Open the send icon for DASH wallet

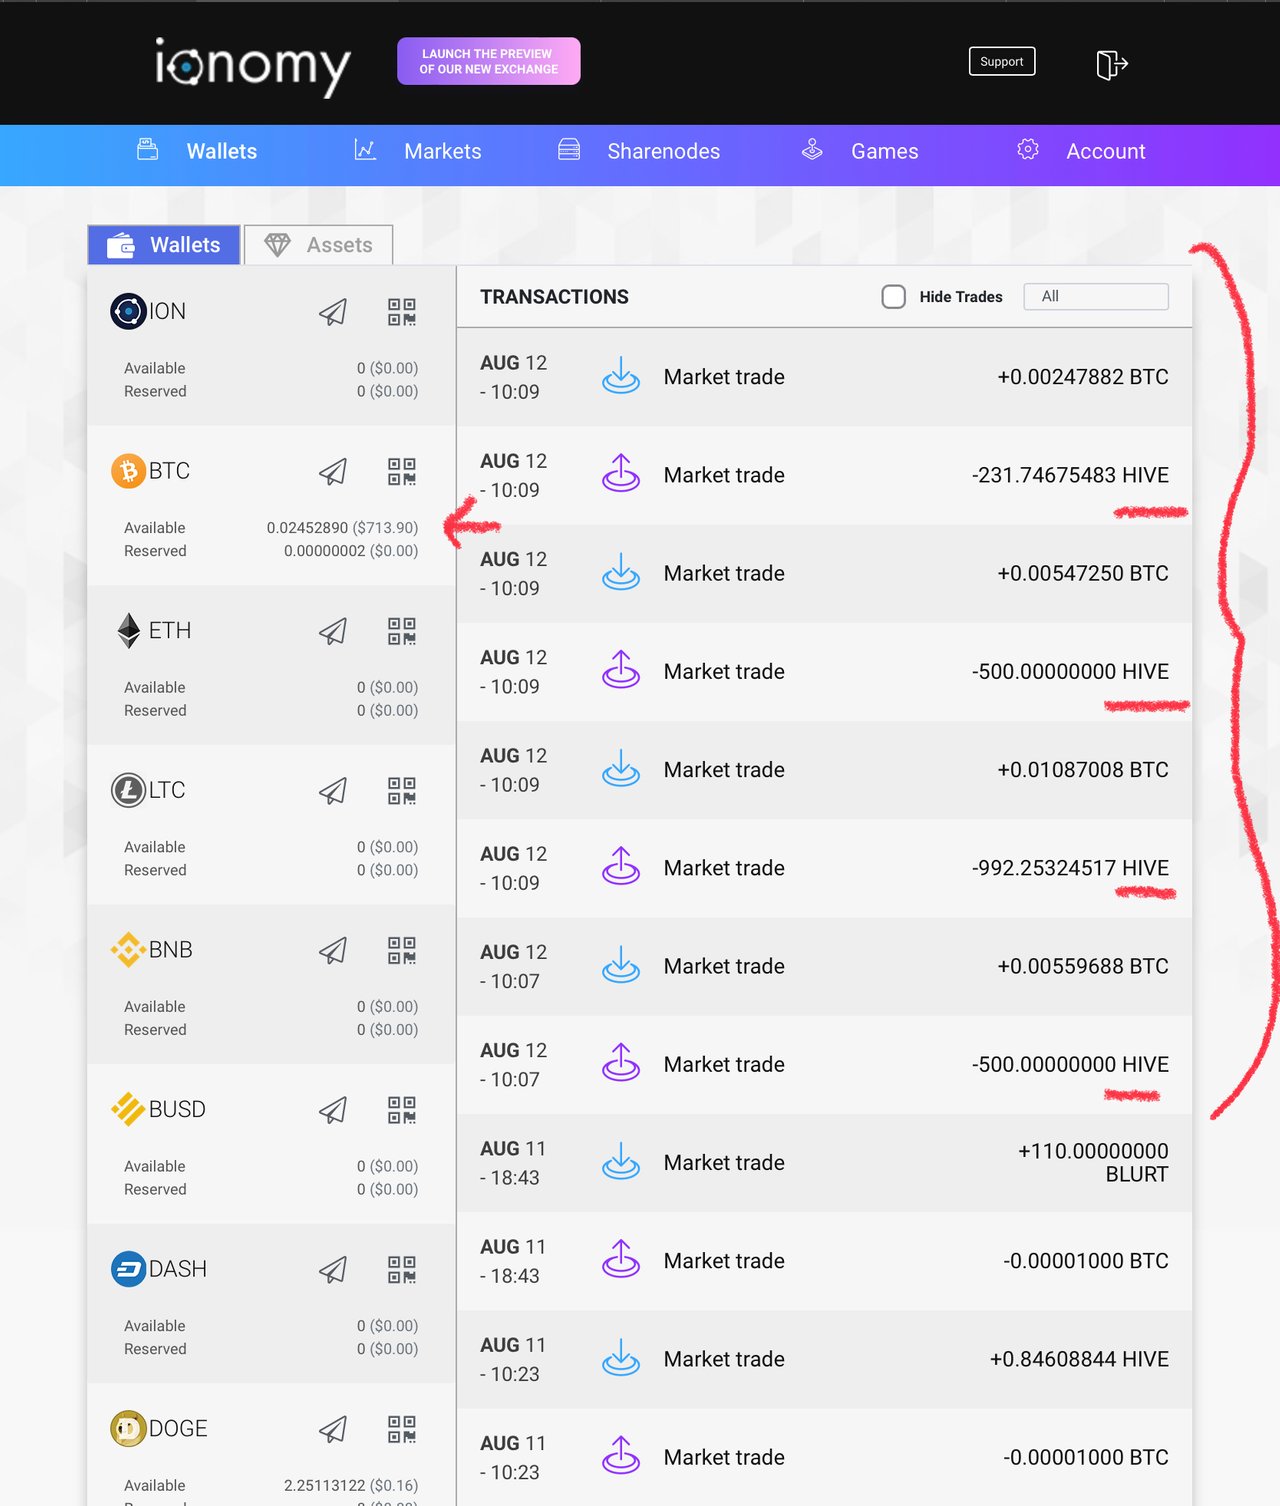333,1270
